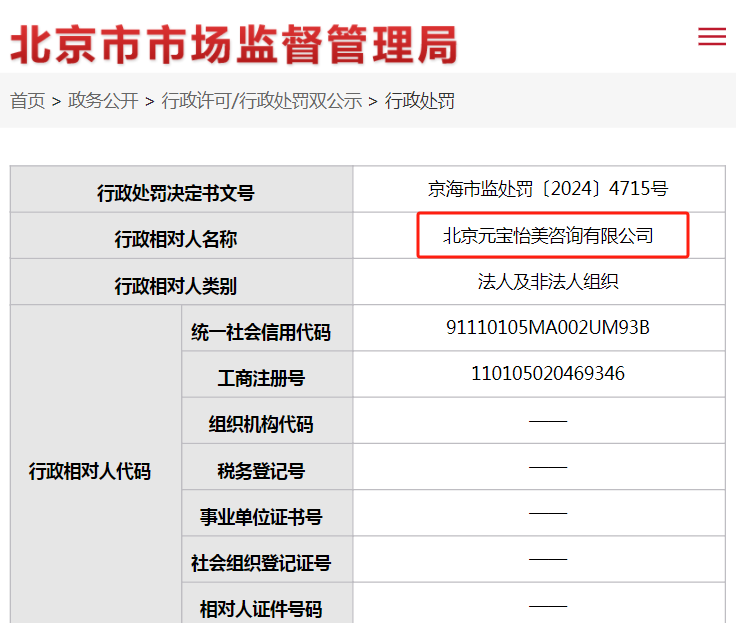
Task: Go to 首页 in the breadcrumb
Action: coord(28,101)
